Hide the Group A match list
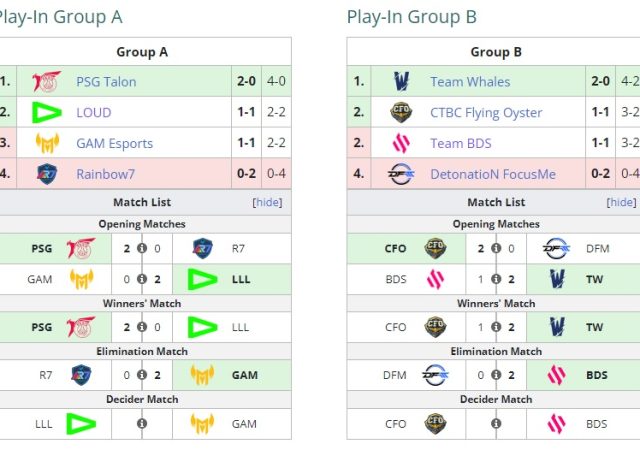The image size is (640, 450). (x=267, y=202)
